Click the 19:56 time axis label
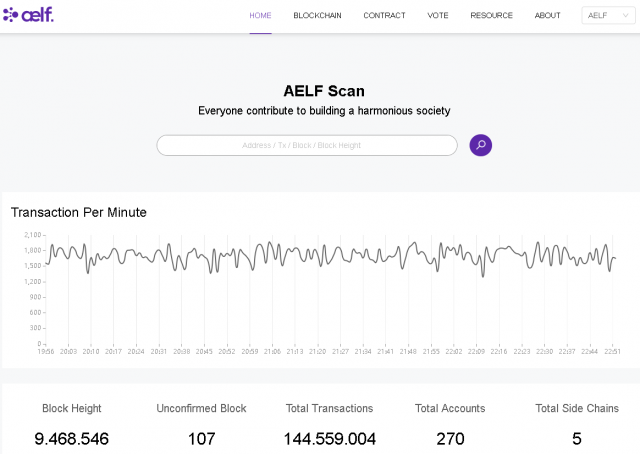Viewport: 640px width, 454px height. coord(46,352)
